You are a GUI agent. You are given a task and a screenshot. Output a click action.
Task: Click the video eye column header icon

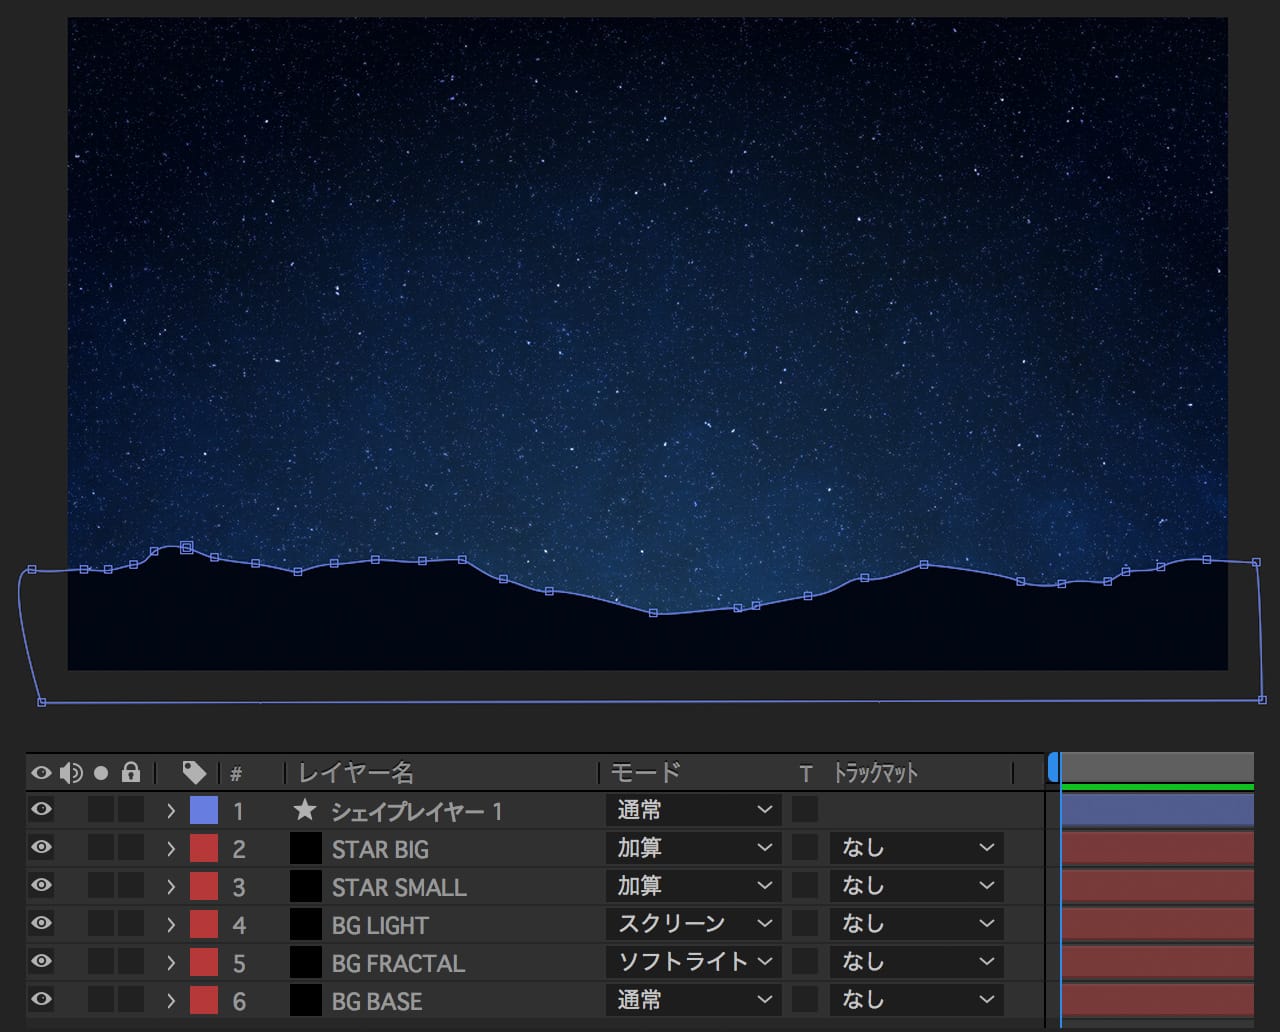(x=41, y=773)
